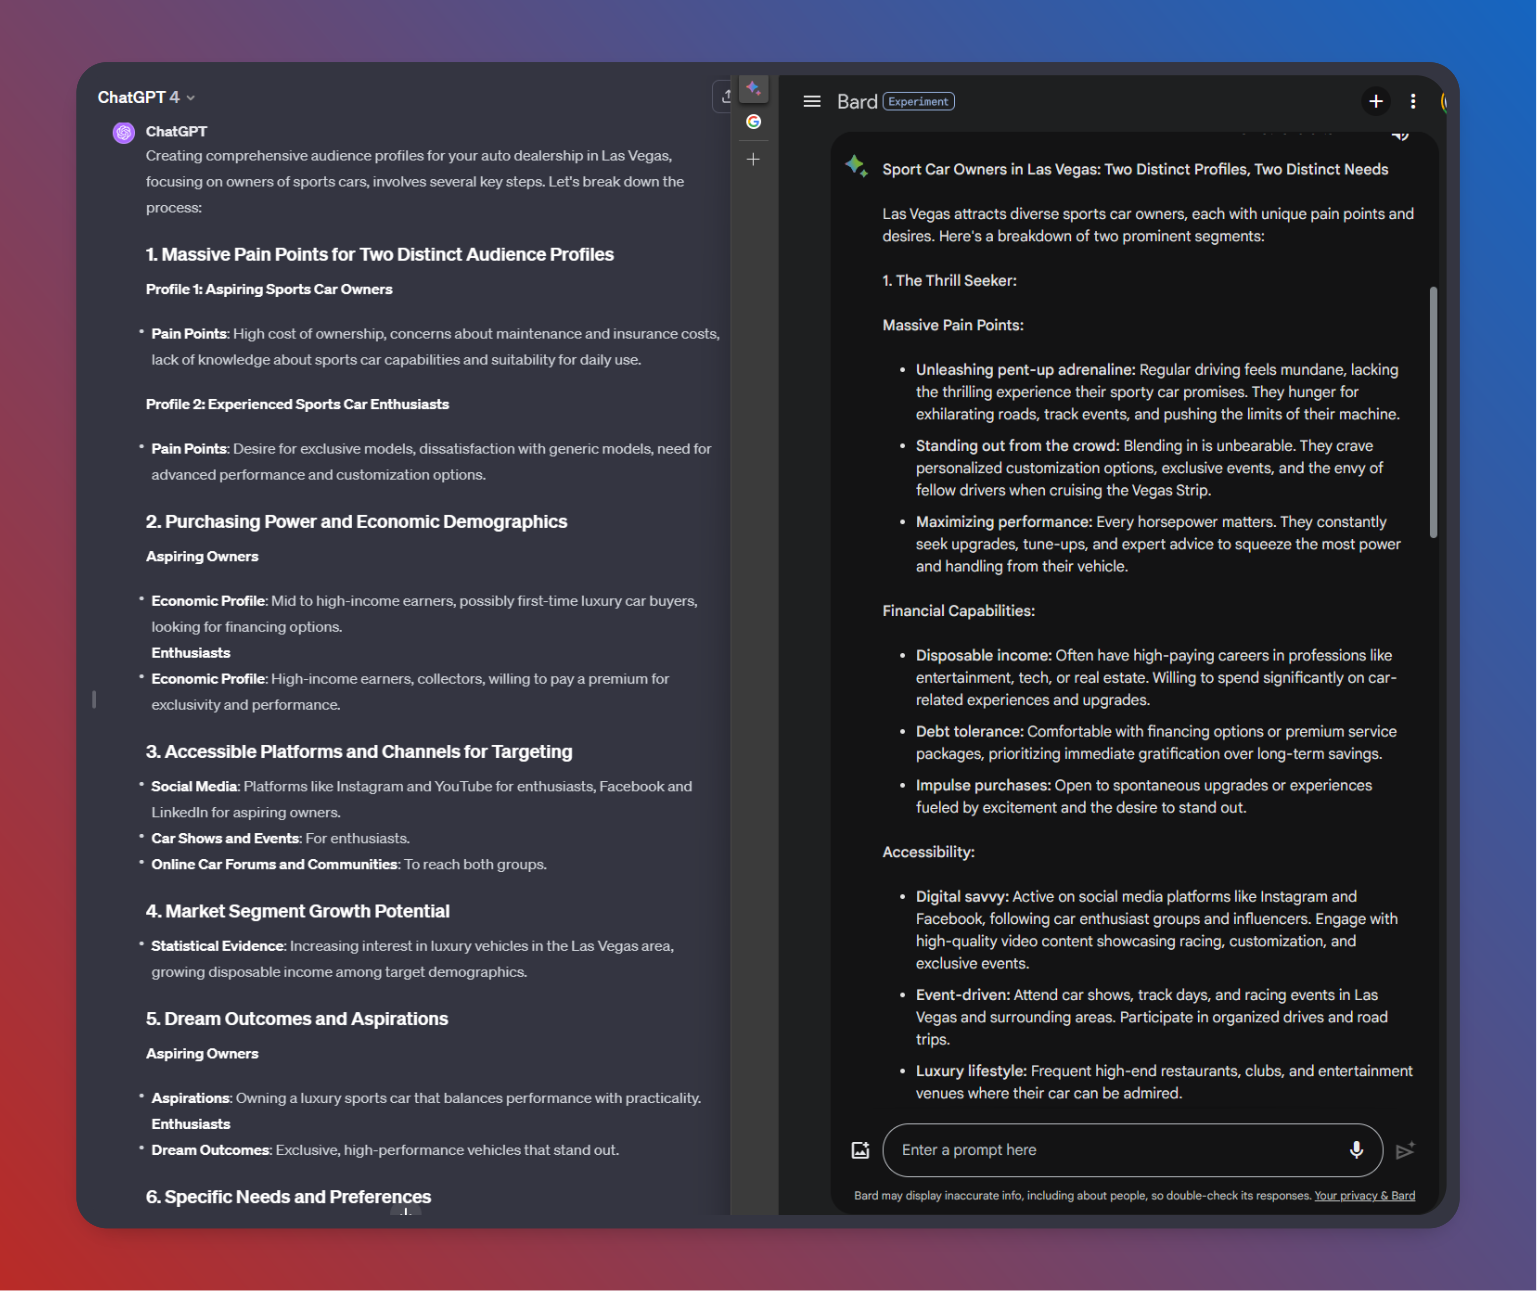Click the upload image icon in Bard
The width and height of the screenshot is (1537, 1291).
860,1150
